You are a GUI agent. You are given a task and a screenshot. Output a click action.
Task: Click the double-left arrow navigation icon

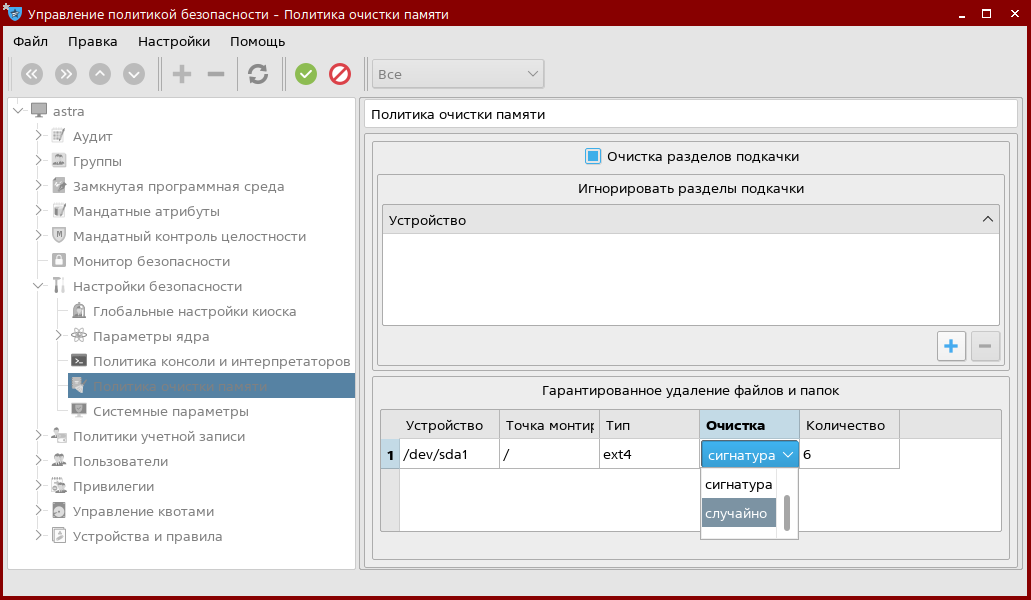[x=32, y=74]
